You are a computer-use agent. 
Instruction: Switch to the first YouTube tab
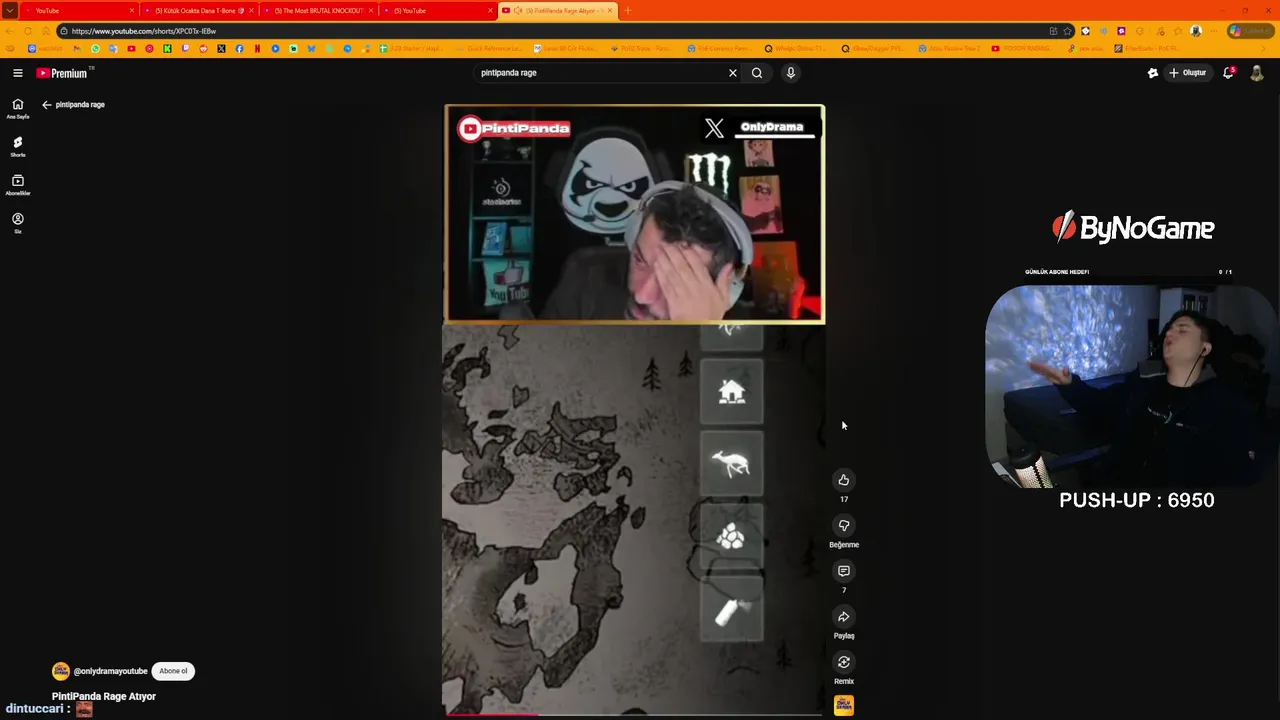(80, 10)
